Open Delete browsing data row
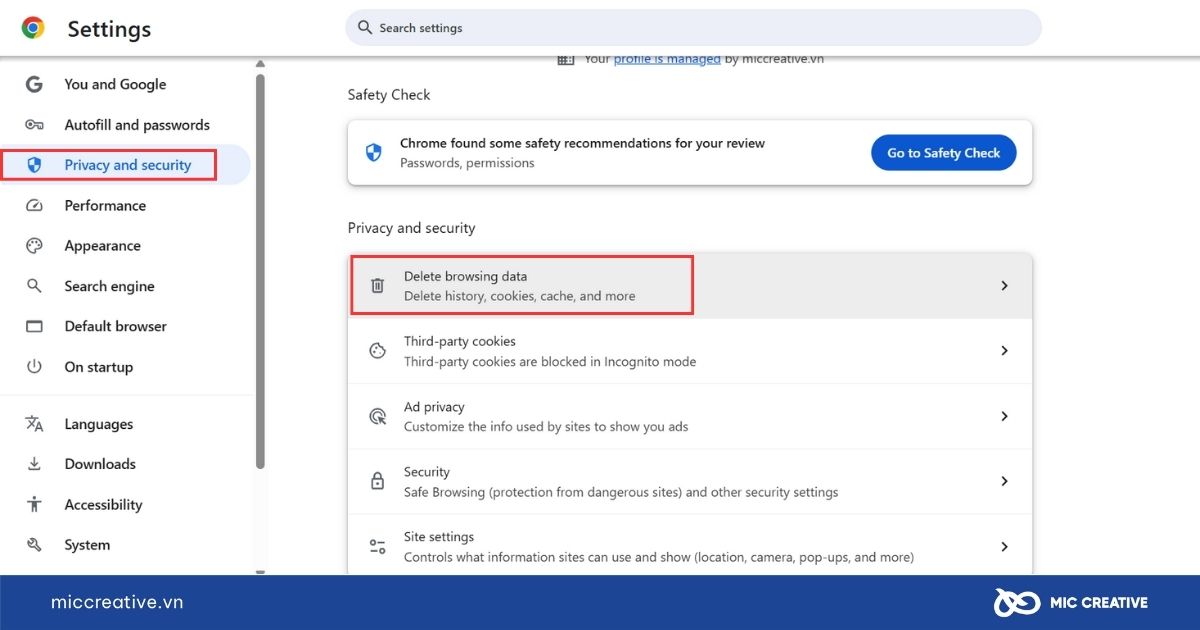The height and width of the screenshot is (630, 1200). click(x=690, y=286)
